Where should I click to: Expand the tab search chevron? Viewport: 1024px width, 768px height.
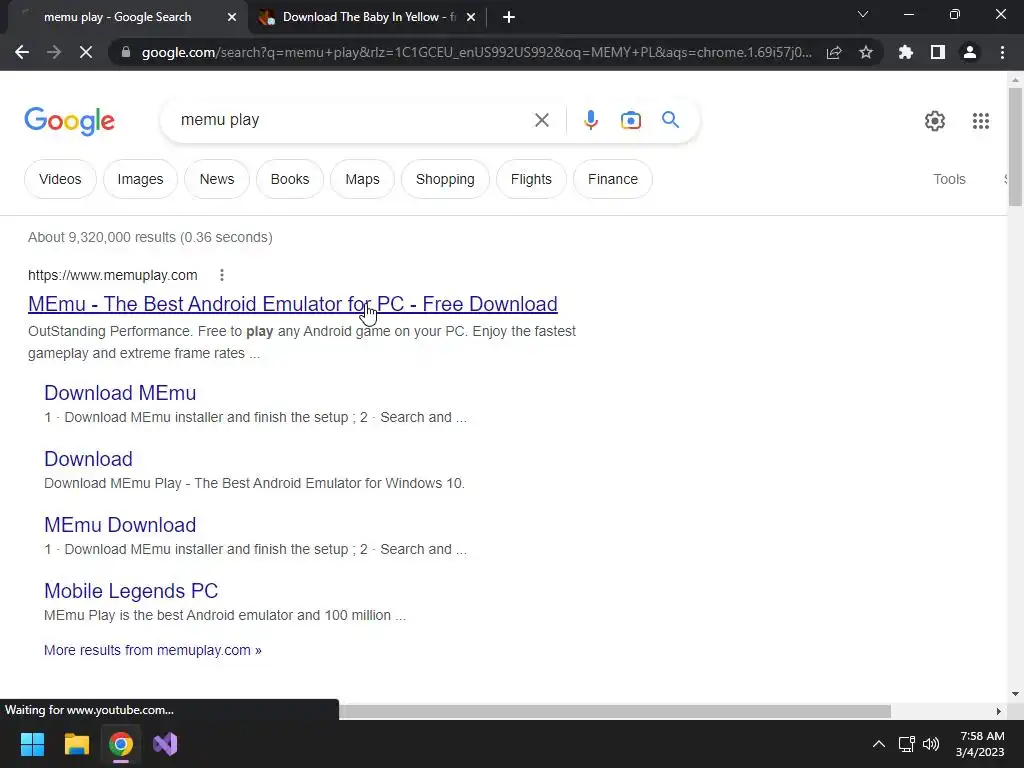point(863,14)
